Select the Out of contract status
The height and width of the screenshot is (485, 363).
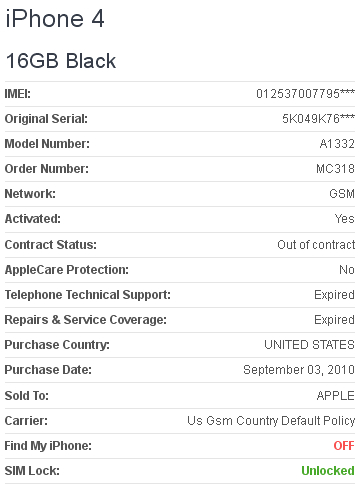pos(316,245)
